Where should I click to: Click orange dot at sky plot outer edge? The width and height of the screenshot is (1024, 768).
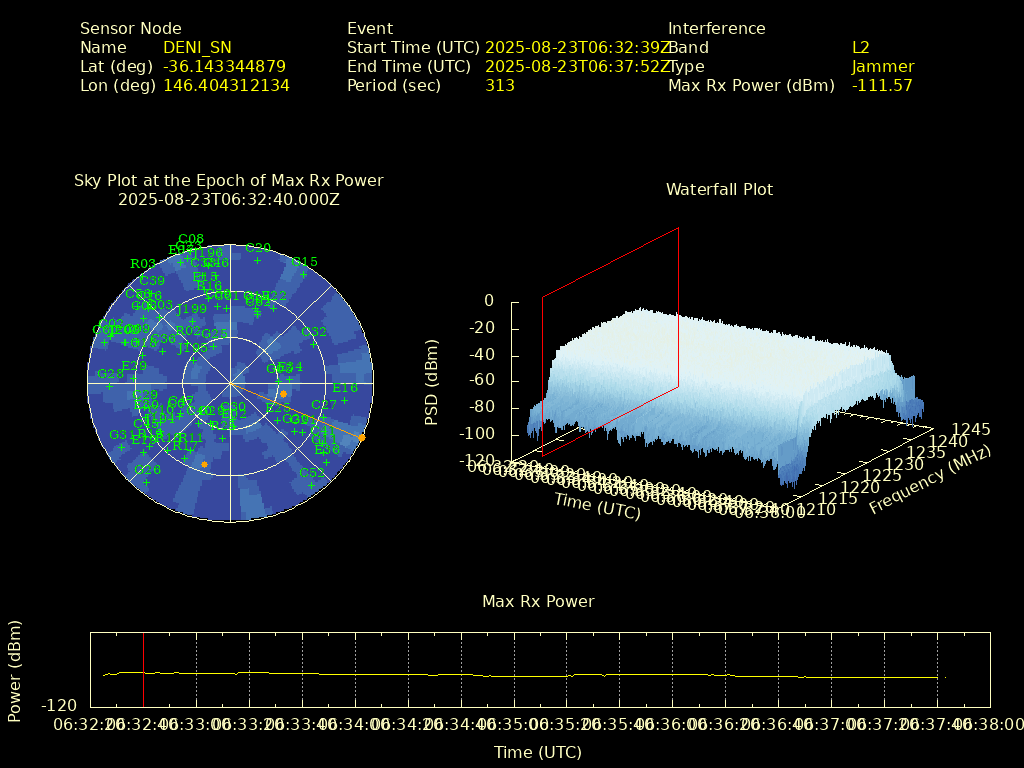pos(361,437)
